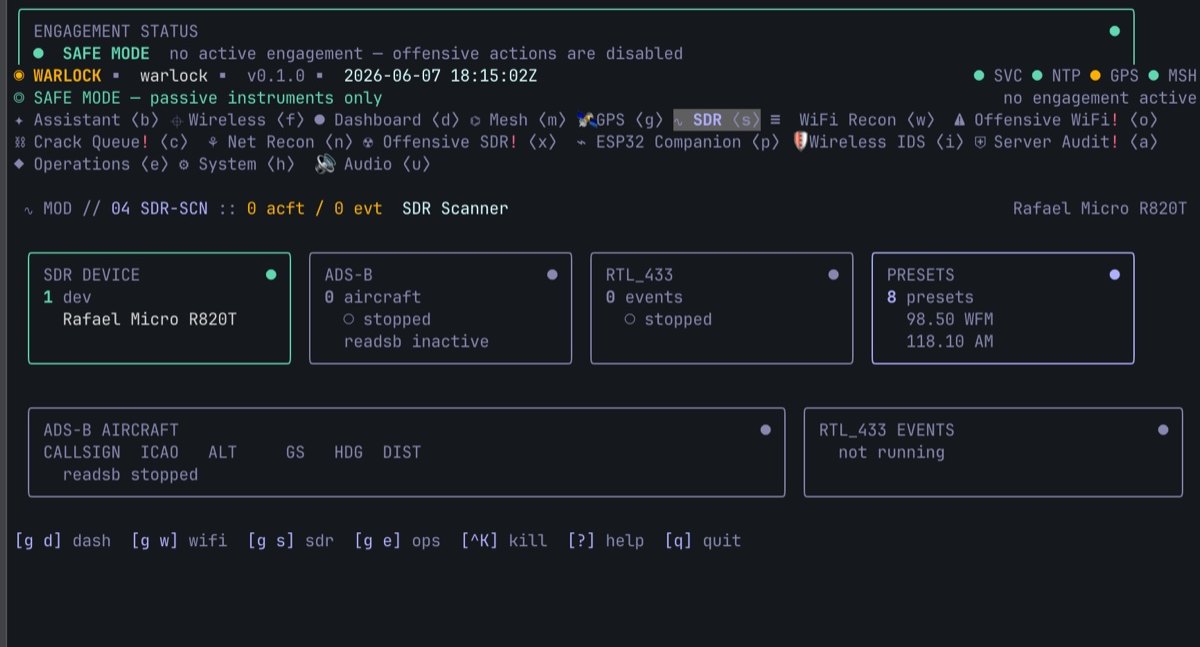Click the green dot on SDR DEVICE card
Viewport: 1200px width, 647px height.
point(271,274)
